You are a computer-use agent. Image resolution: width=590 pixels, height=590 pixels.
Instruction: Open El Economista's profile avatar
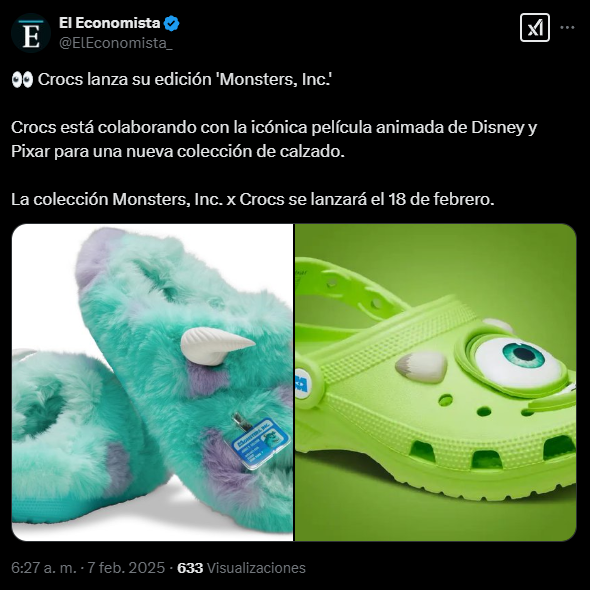point(31,33)
